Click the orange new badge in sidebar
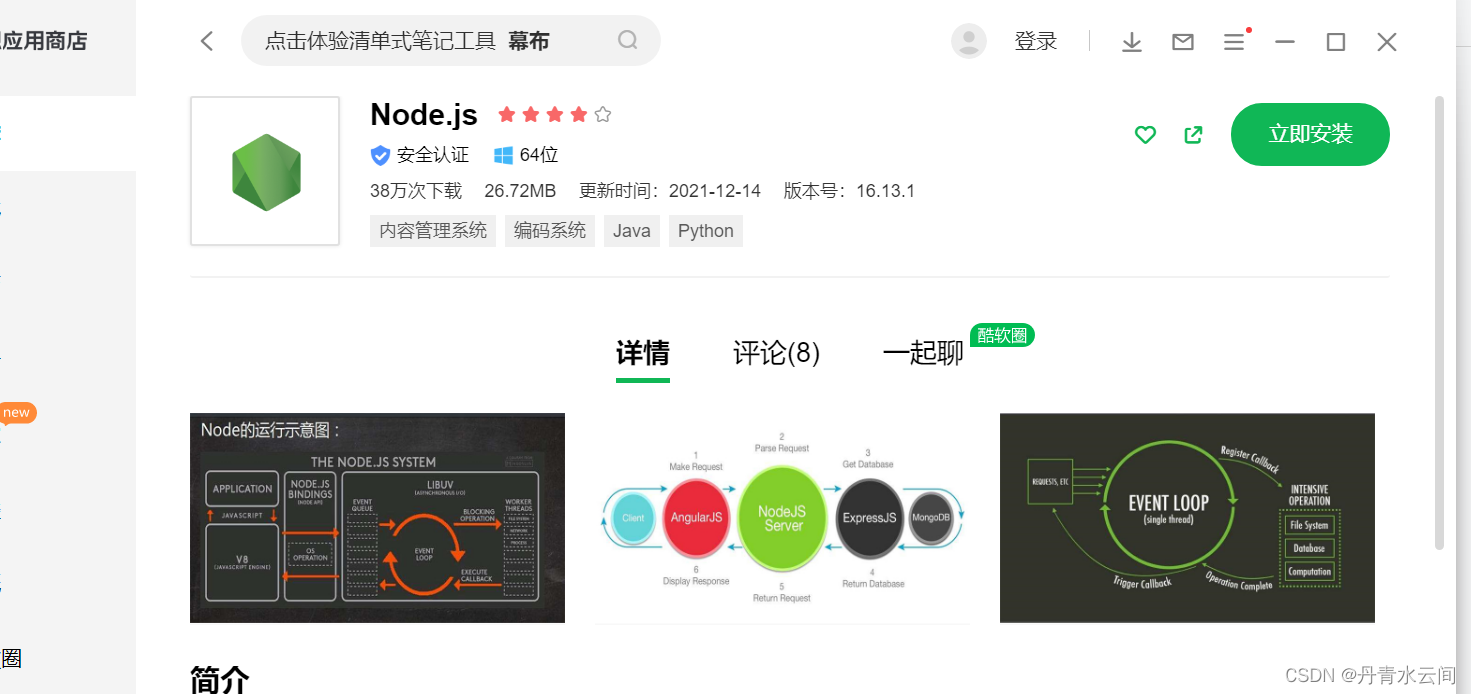 pos(17,413)
